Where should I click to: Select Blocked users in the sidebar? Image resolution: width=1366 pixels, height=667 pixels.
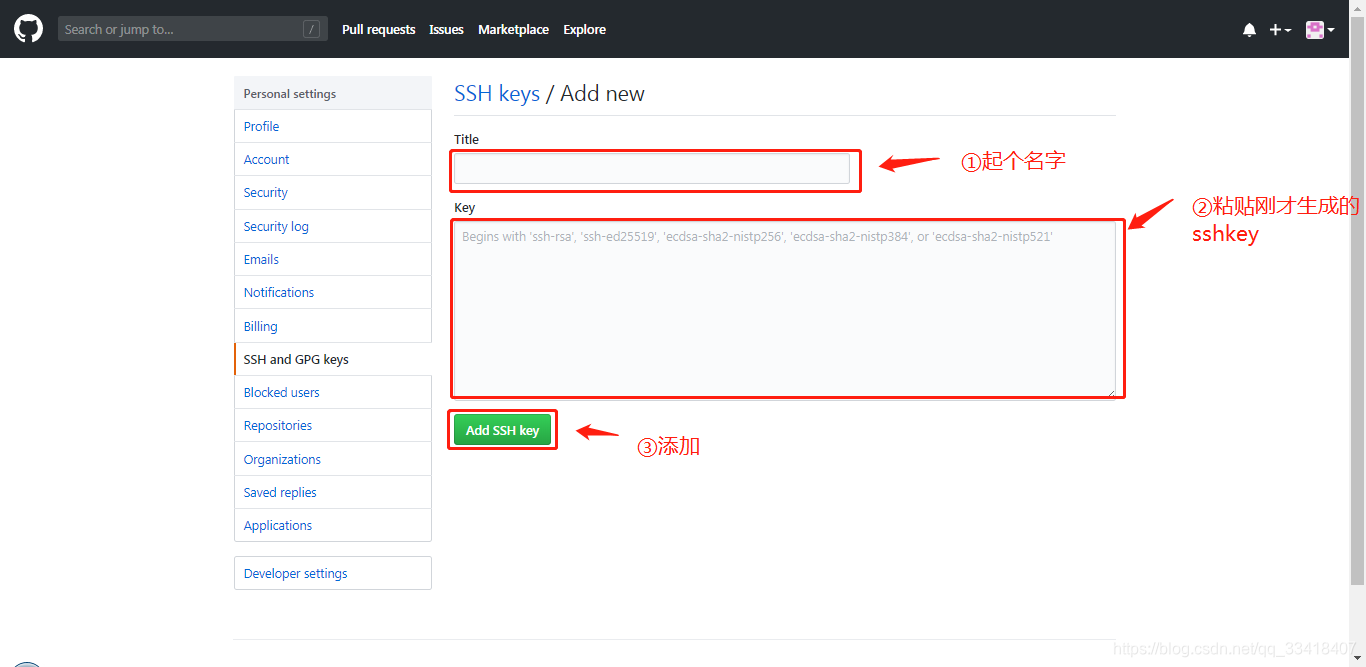(281, 392)
